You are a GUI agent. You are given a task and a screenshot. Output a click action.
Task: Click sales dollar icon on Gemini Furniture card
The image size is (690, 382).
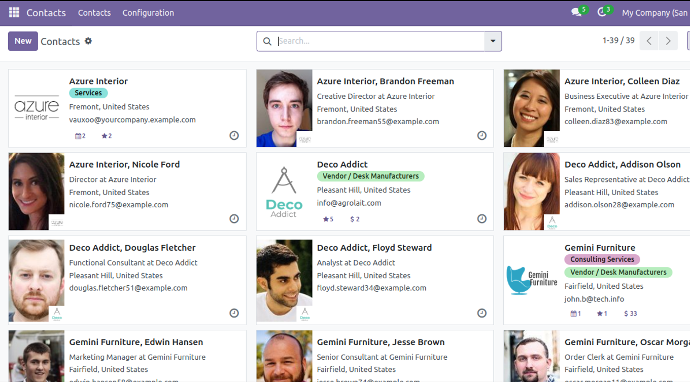click(626, 314)
